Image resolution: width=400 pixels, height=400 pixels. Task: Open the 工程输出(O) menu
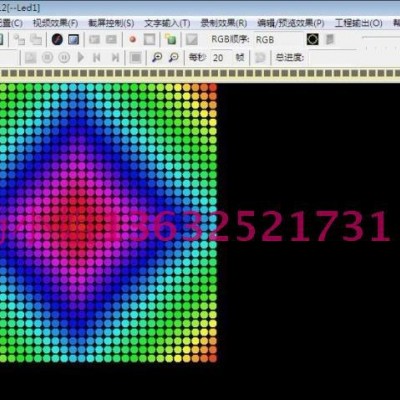pos(358,23)
